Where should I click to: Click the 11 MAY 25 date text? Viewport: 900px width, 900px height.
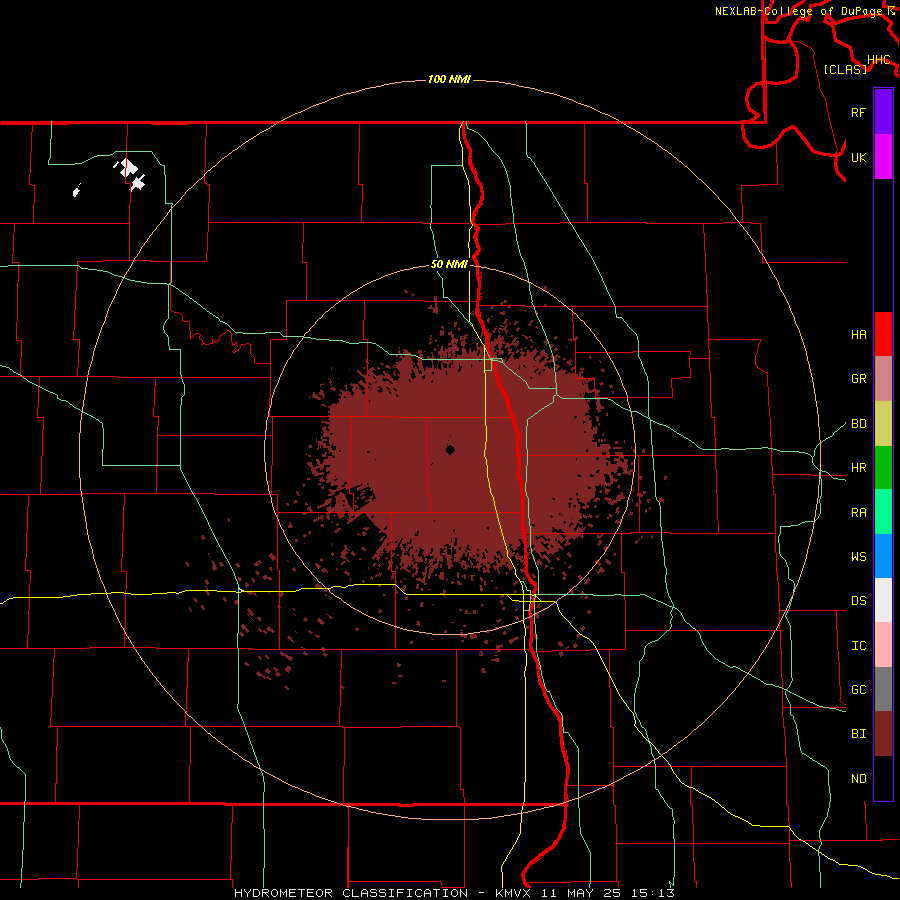pyautogui.click(x=581, y=893)
